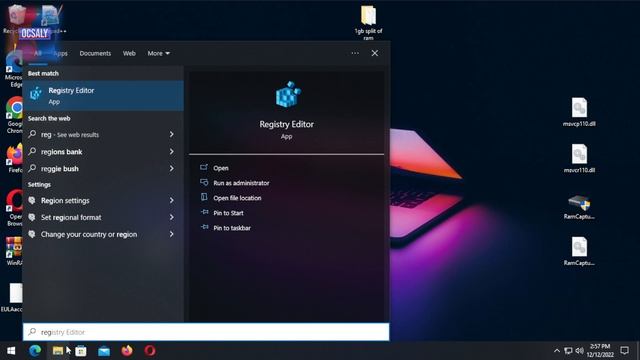Viewport: 640px width, 360px height.
Task: Select the 'reggie bush' web suggestion
Action: 103,169
